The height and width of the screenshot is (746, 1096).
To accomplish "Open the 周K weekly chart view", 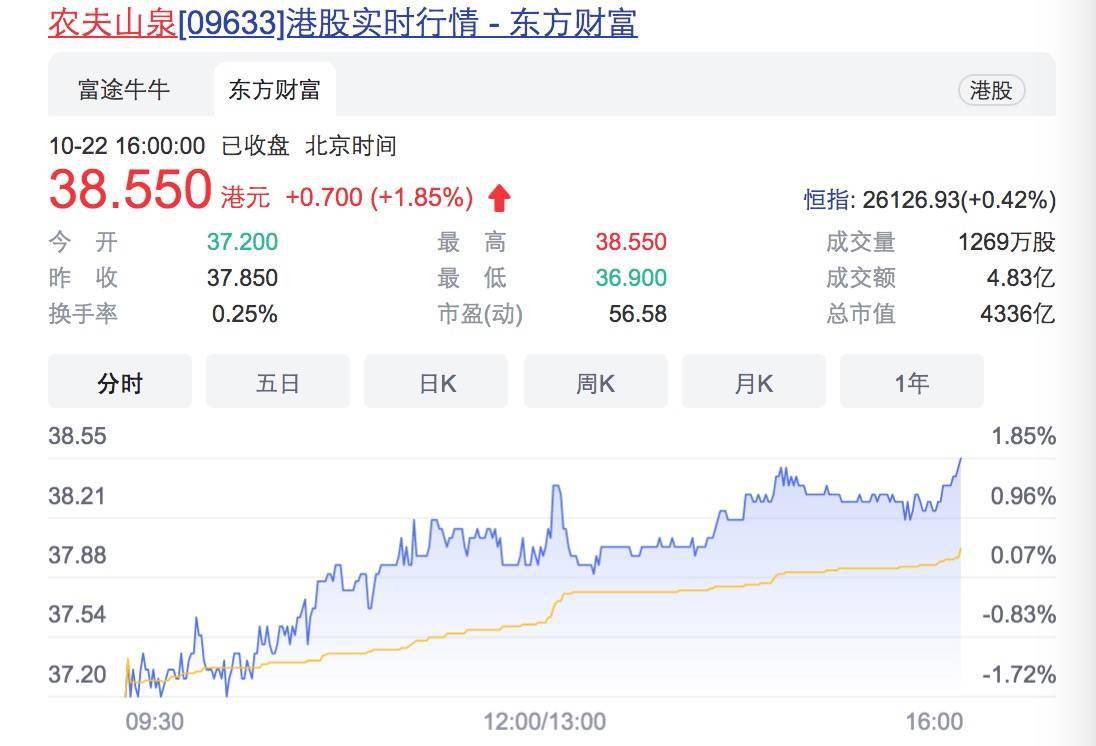I will pos(595,381).
